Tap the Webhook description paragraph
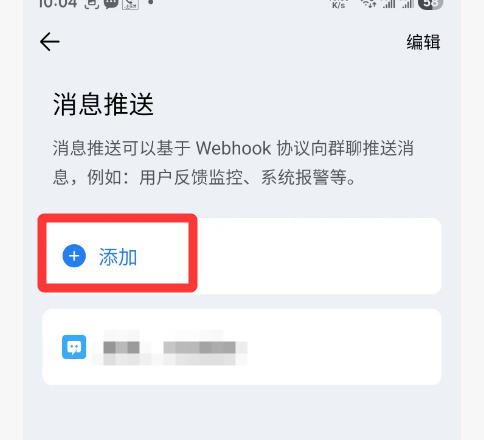Image resolution: width=484 pixels, height=440 pixels. pyautogui.click(x=233, y=162)
